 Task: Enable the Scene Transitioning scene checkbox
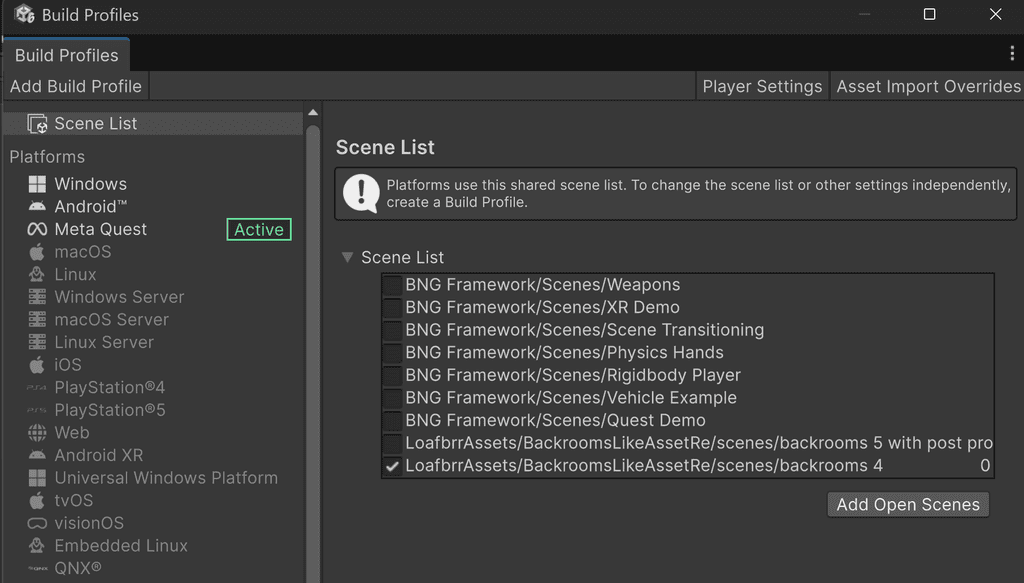coord(392,330)
